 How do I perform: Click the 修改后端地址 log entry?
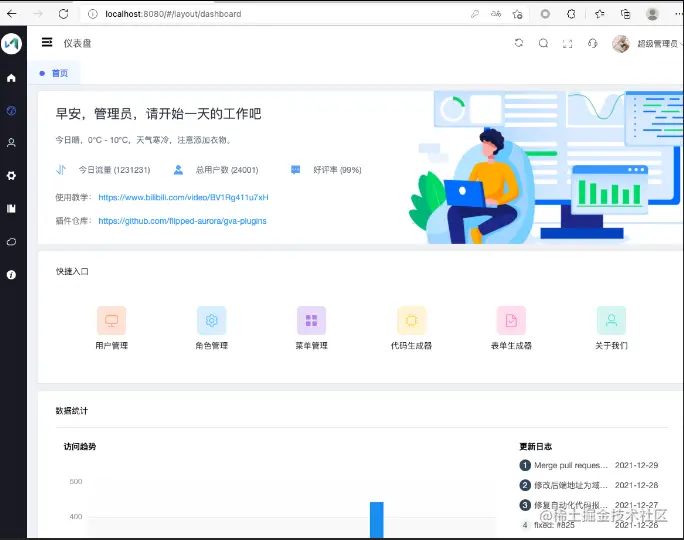click(x=571, y=485)
